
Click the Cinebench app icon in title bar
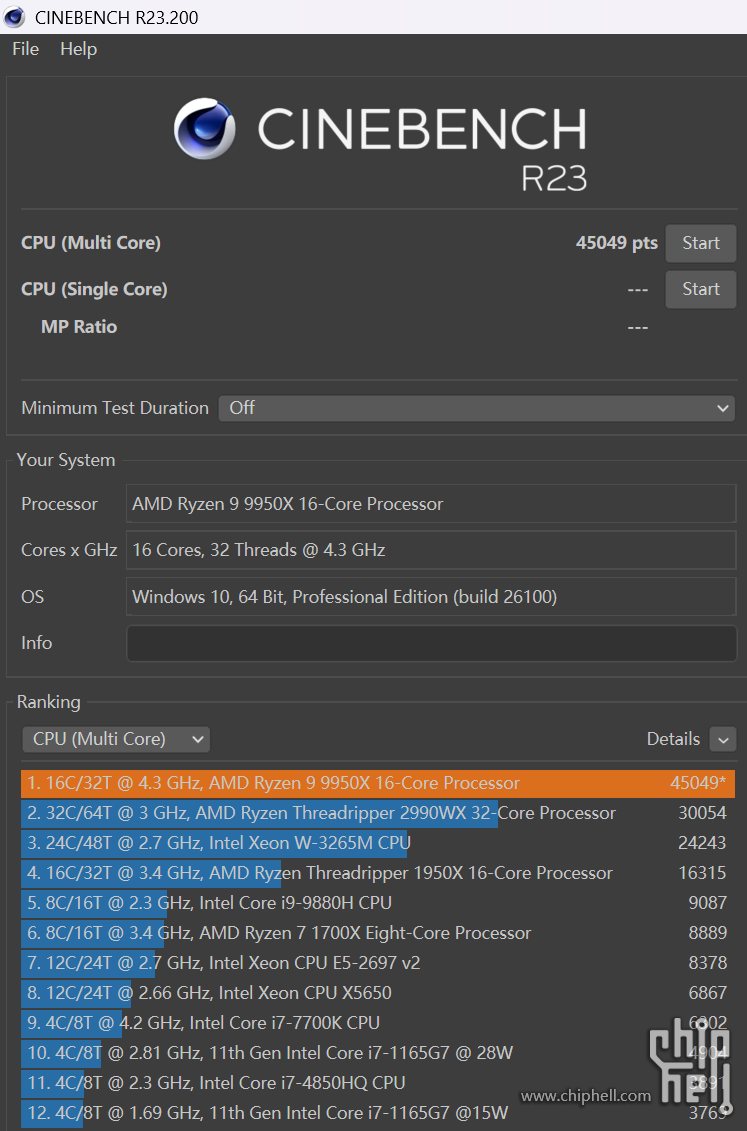tap(14, 17)
